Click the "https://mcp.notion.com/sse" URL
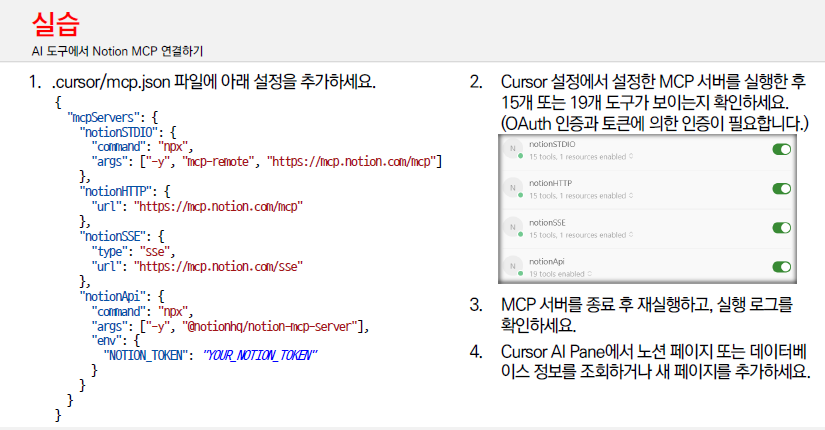 [x=218, y=266]
